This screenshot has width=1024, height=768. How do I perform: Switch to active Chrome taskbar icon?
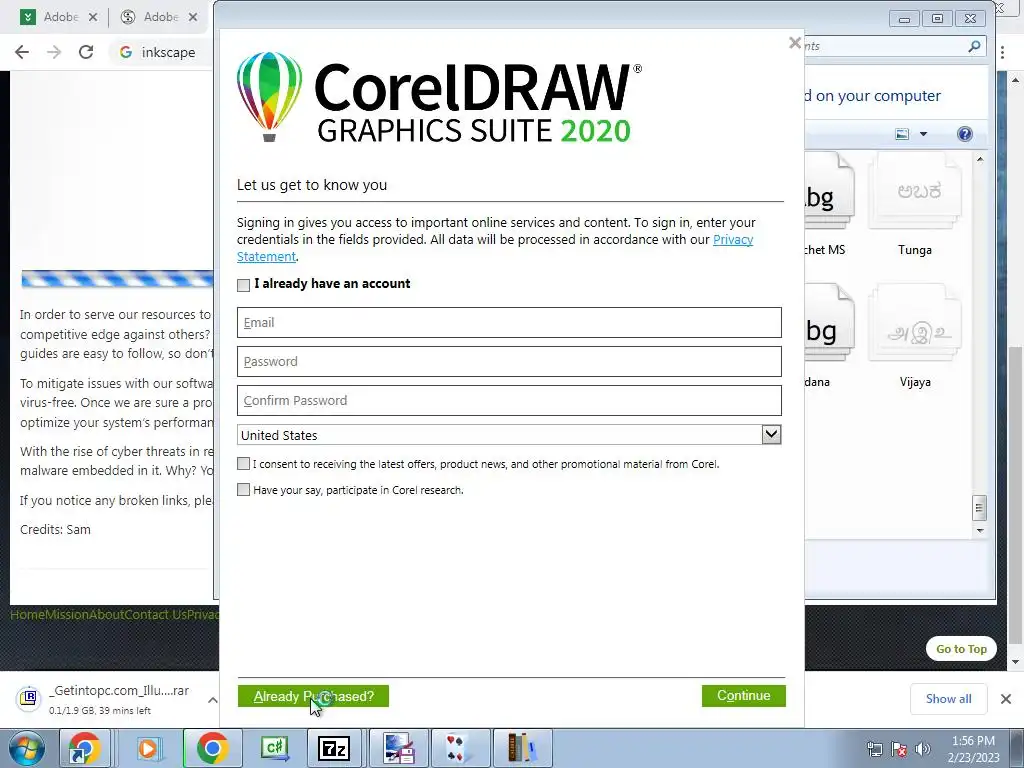pos(212,748)
